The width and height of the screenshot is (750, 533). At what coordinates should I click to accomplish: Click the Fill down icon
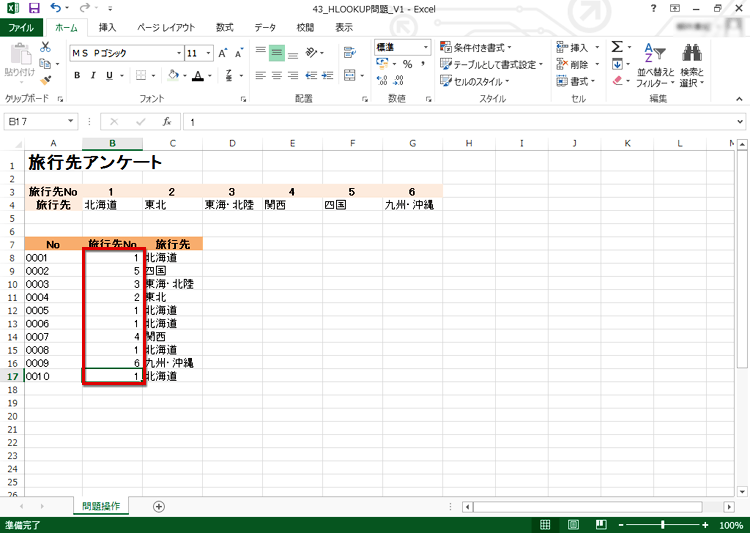[617, 64]
